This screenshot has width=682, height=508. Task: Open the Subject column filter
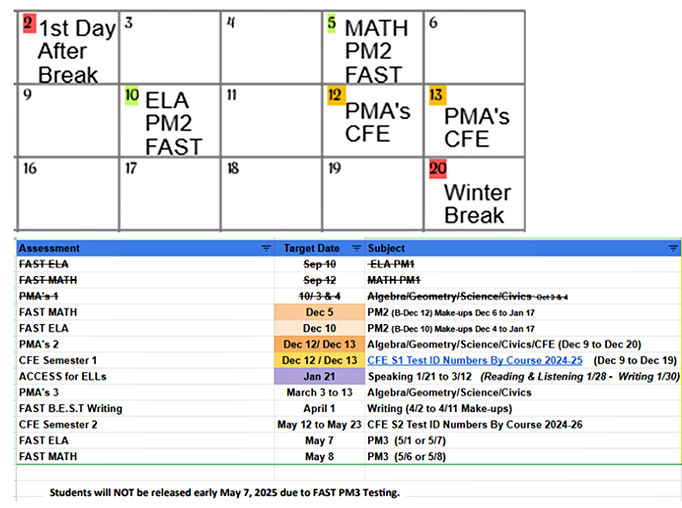tap(672, 248)
